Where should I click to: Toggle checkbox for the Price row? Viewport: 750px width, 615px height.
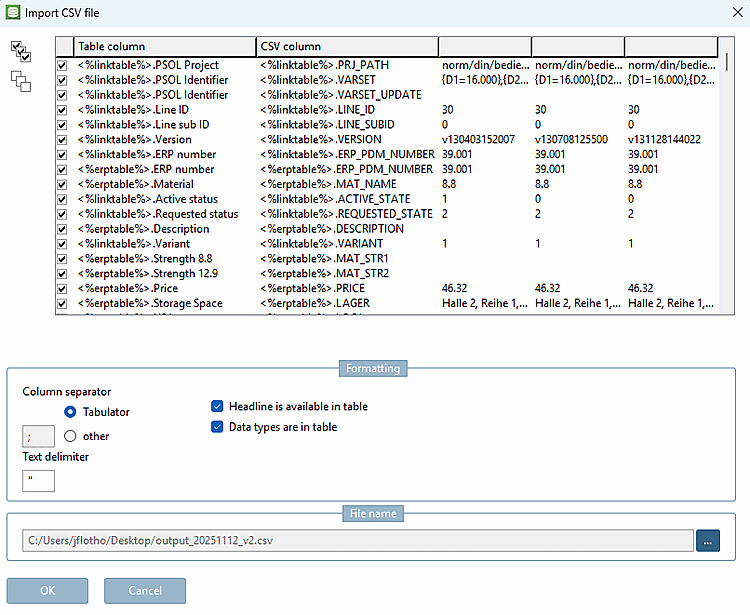(x=62, y=288)
